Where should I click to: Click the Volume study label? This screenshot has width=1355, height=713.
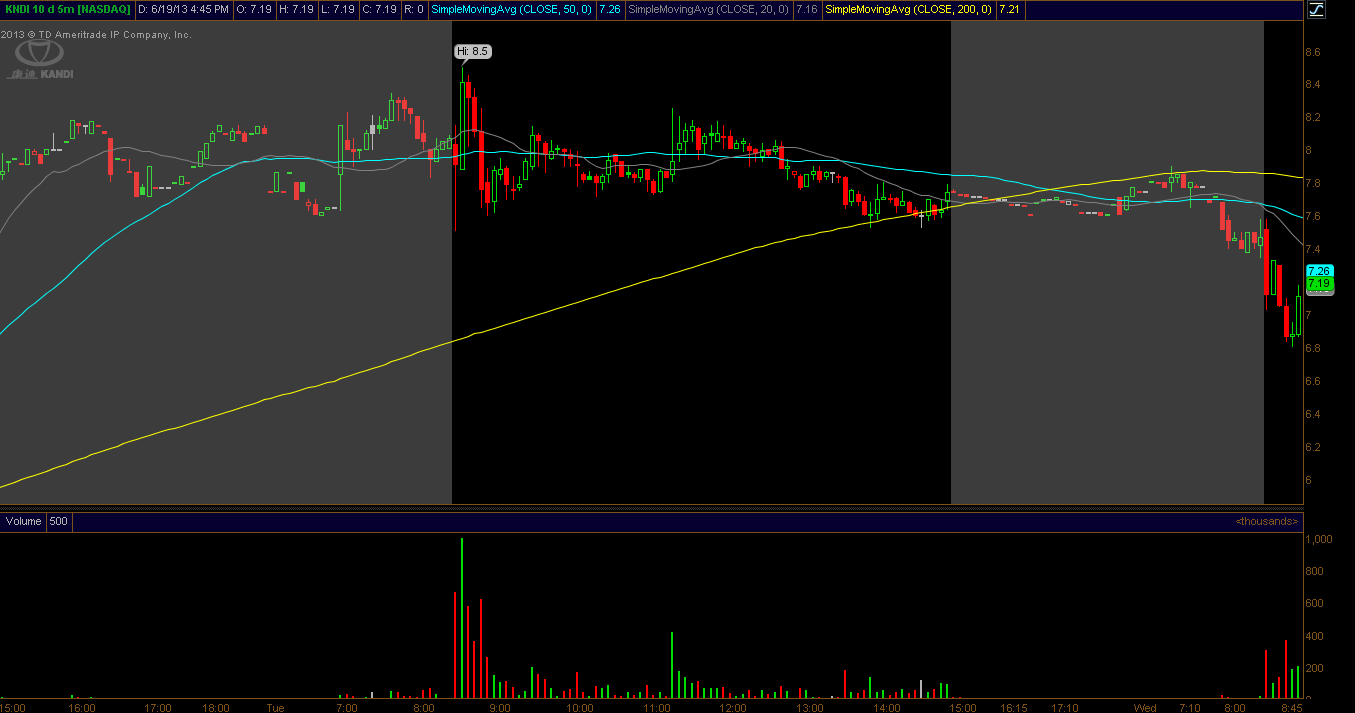(x=23, y=521)
